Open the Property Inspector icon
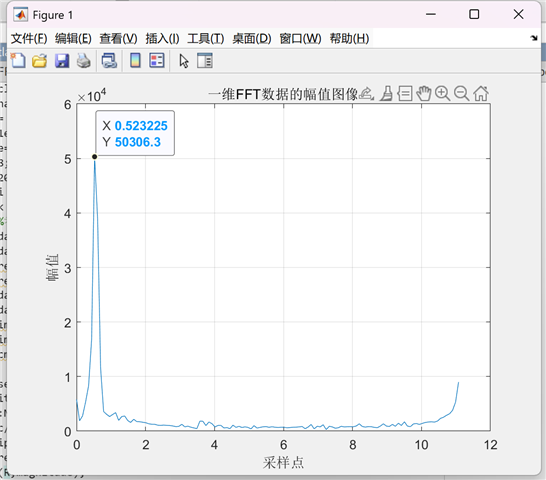This screenshot has height=480, width=546. coord(205,61)
